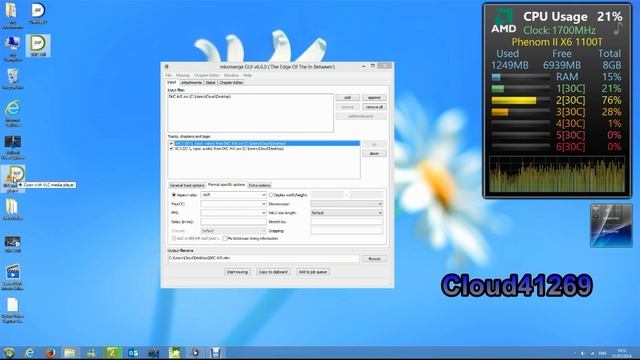Click the small gadget thumbnail below CPU gadget

point(611,226)
